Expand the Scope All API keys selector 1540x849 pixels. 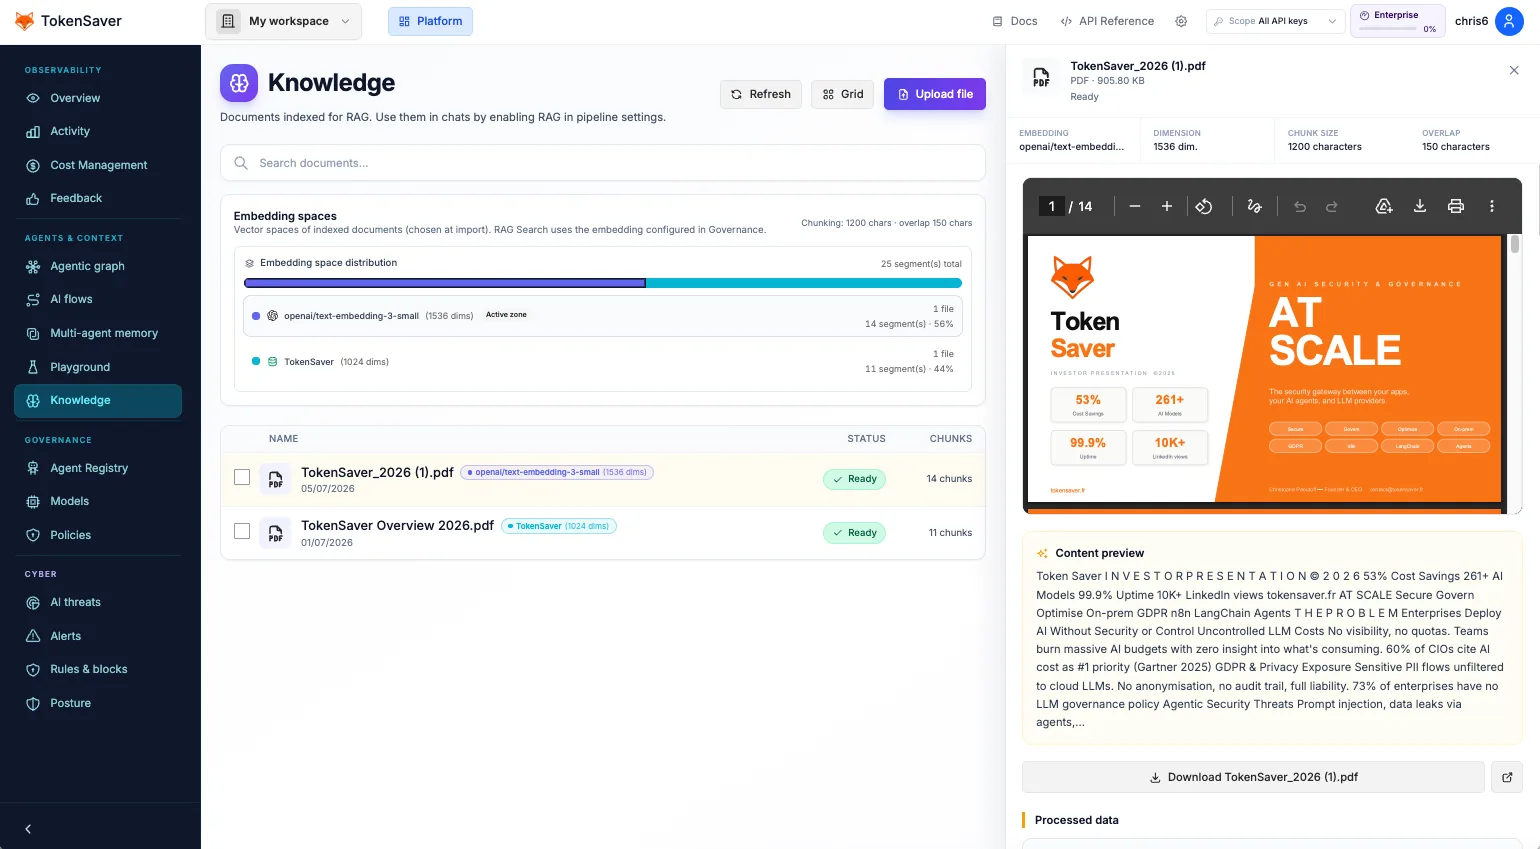pyautogui.click(x=1274, y=21)
